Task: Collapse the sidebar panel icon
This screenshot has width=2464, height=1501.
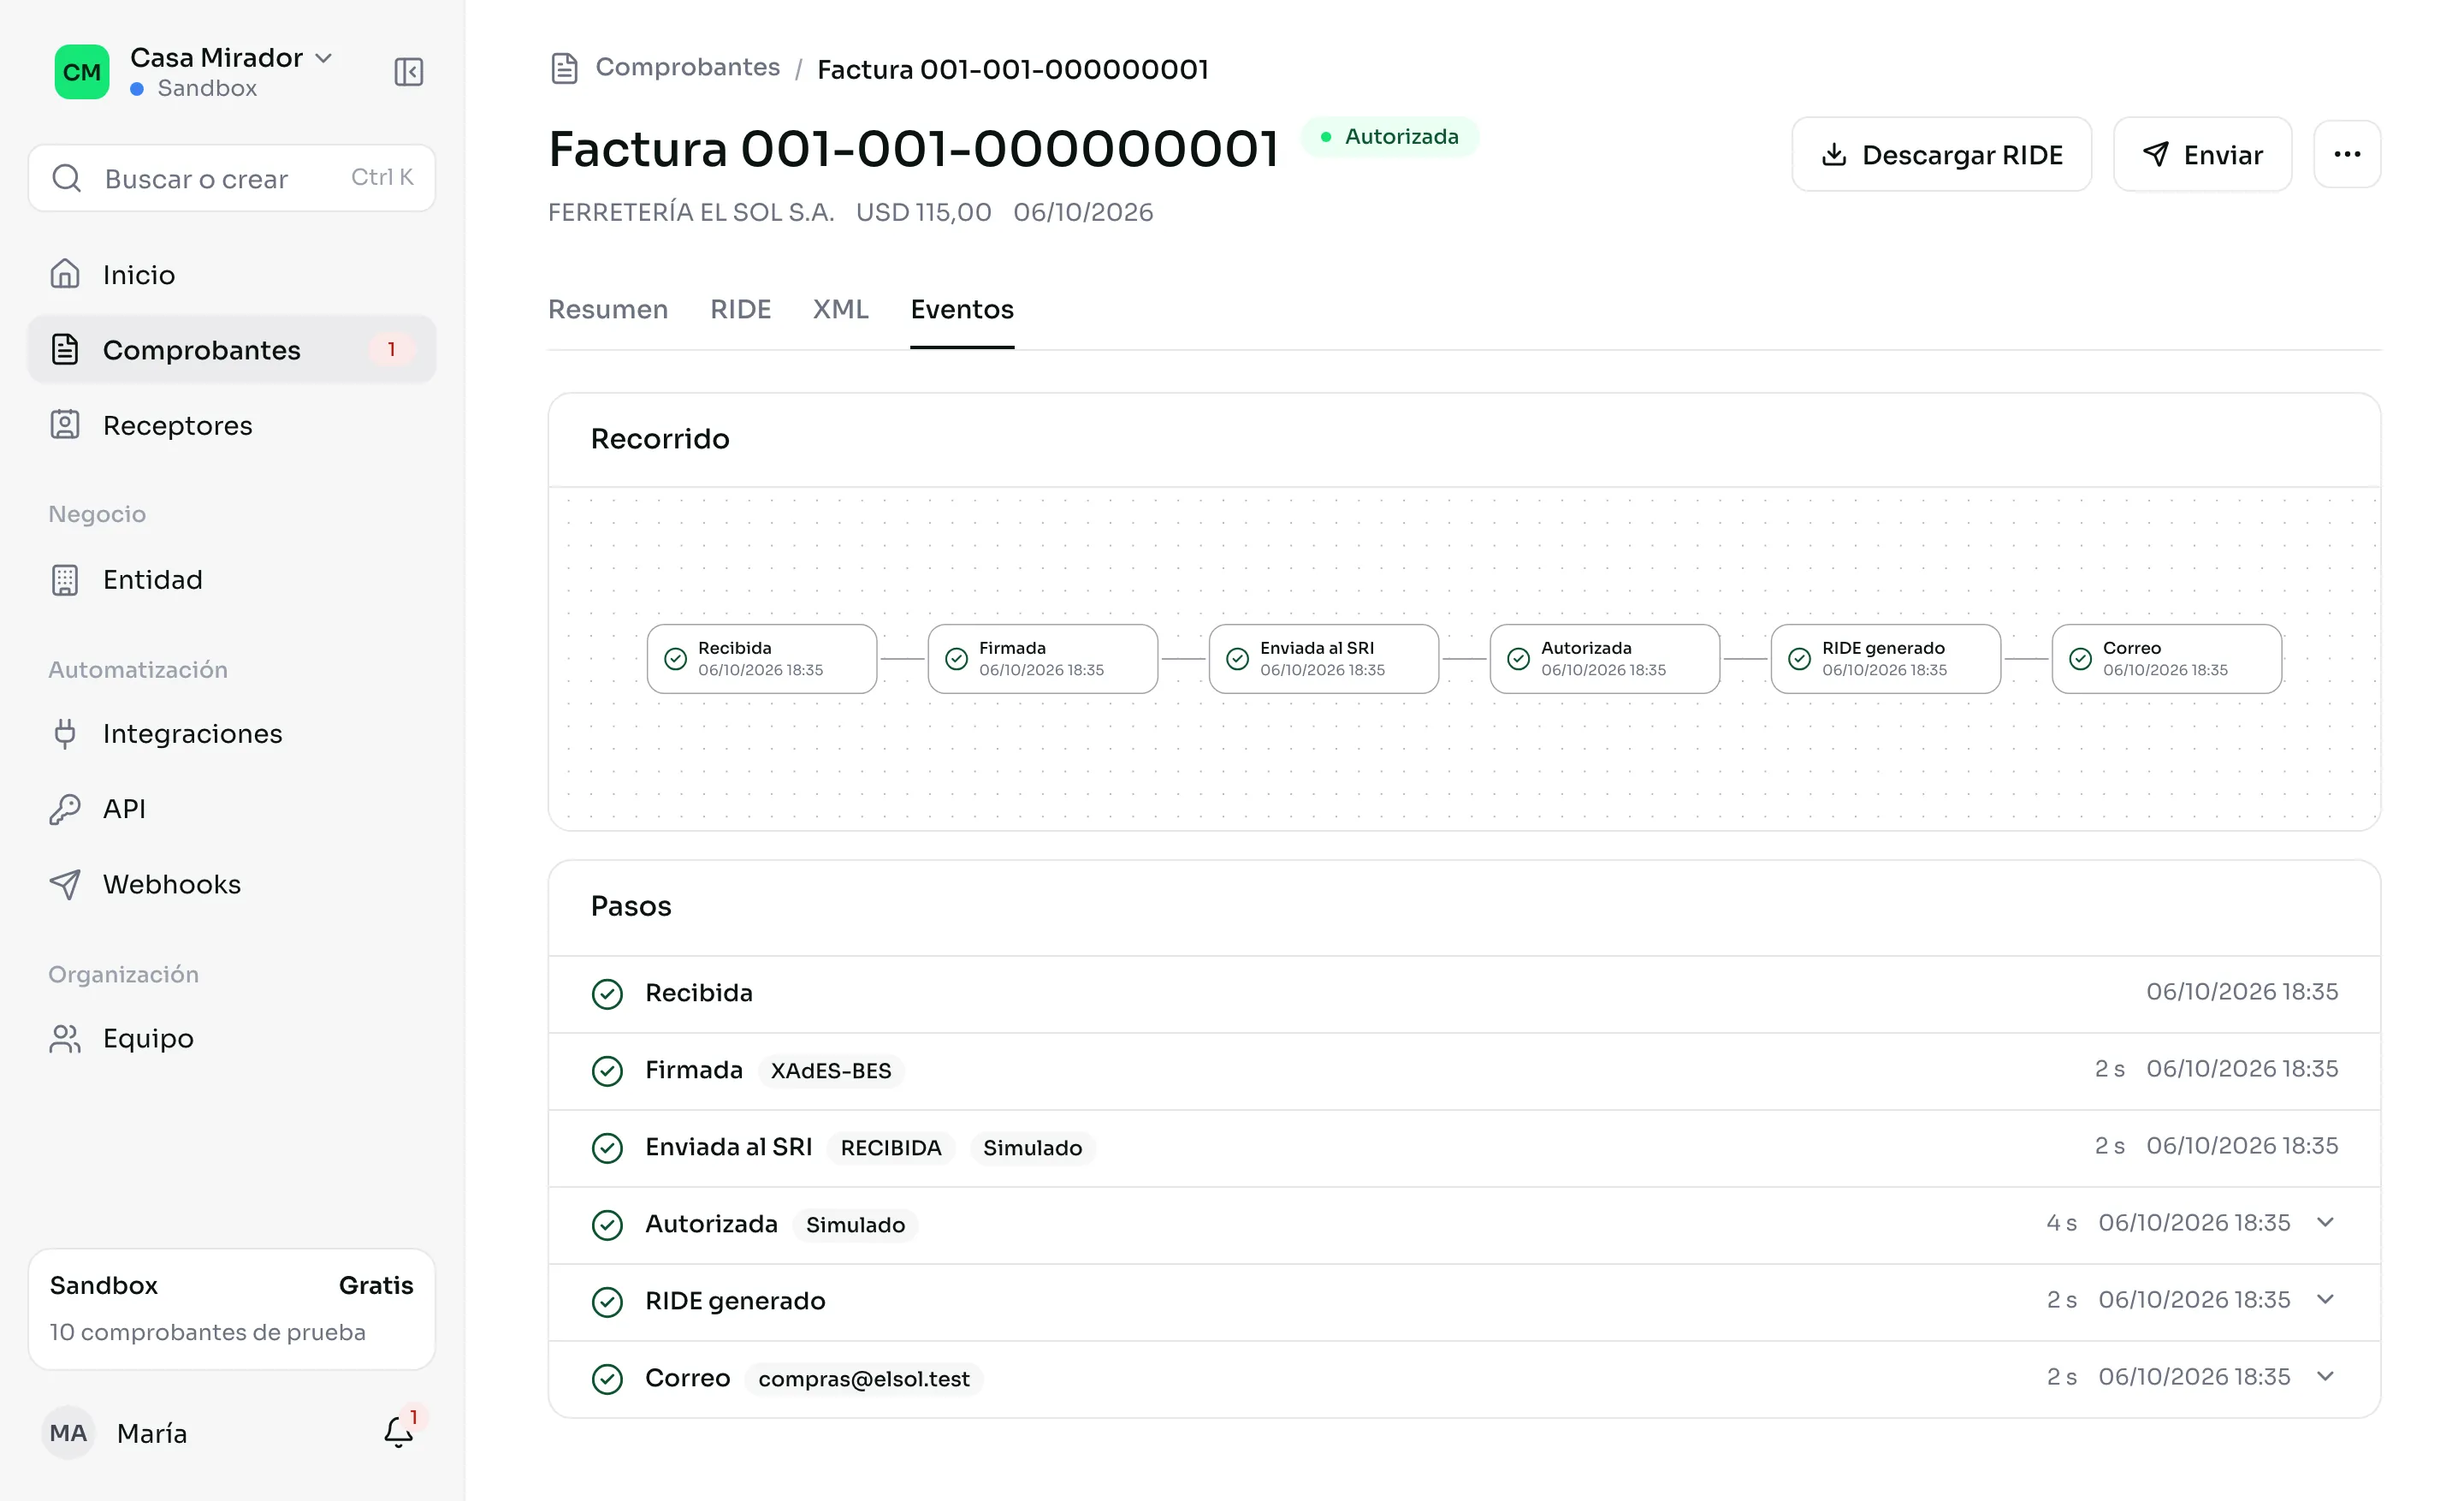Action: click(x=408, y=72)
